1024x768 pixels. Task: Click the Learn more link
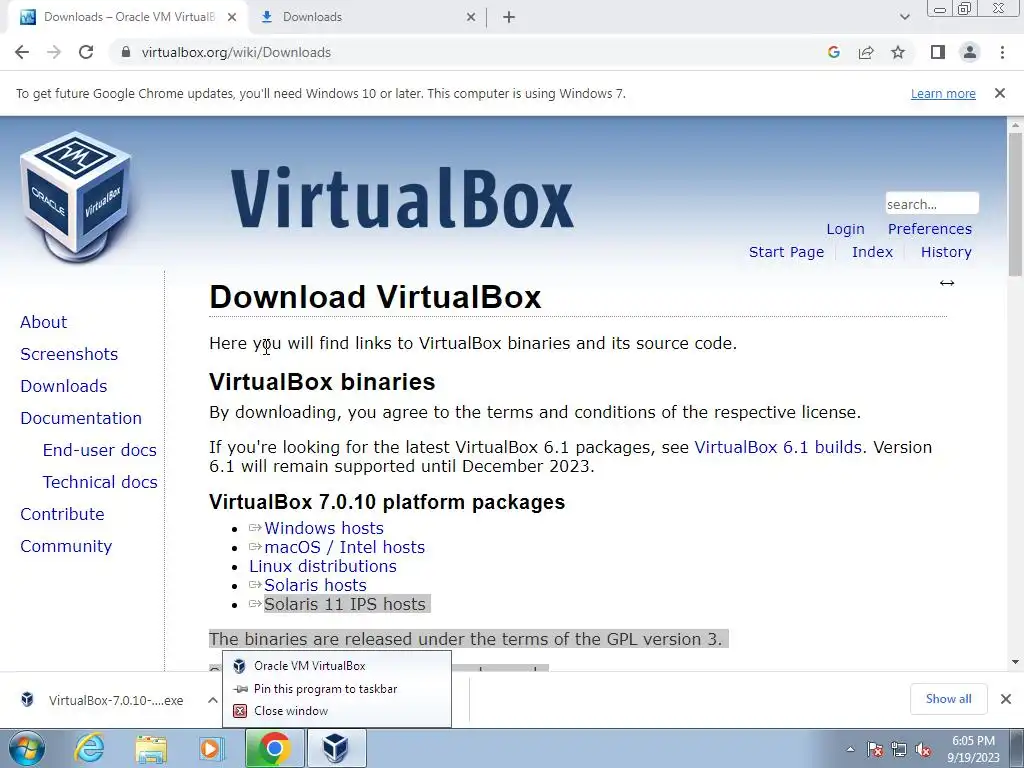[x=943, y=93]
